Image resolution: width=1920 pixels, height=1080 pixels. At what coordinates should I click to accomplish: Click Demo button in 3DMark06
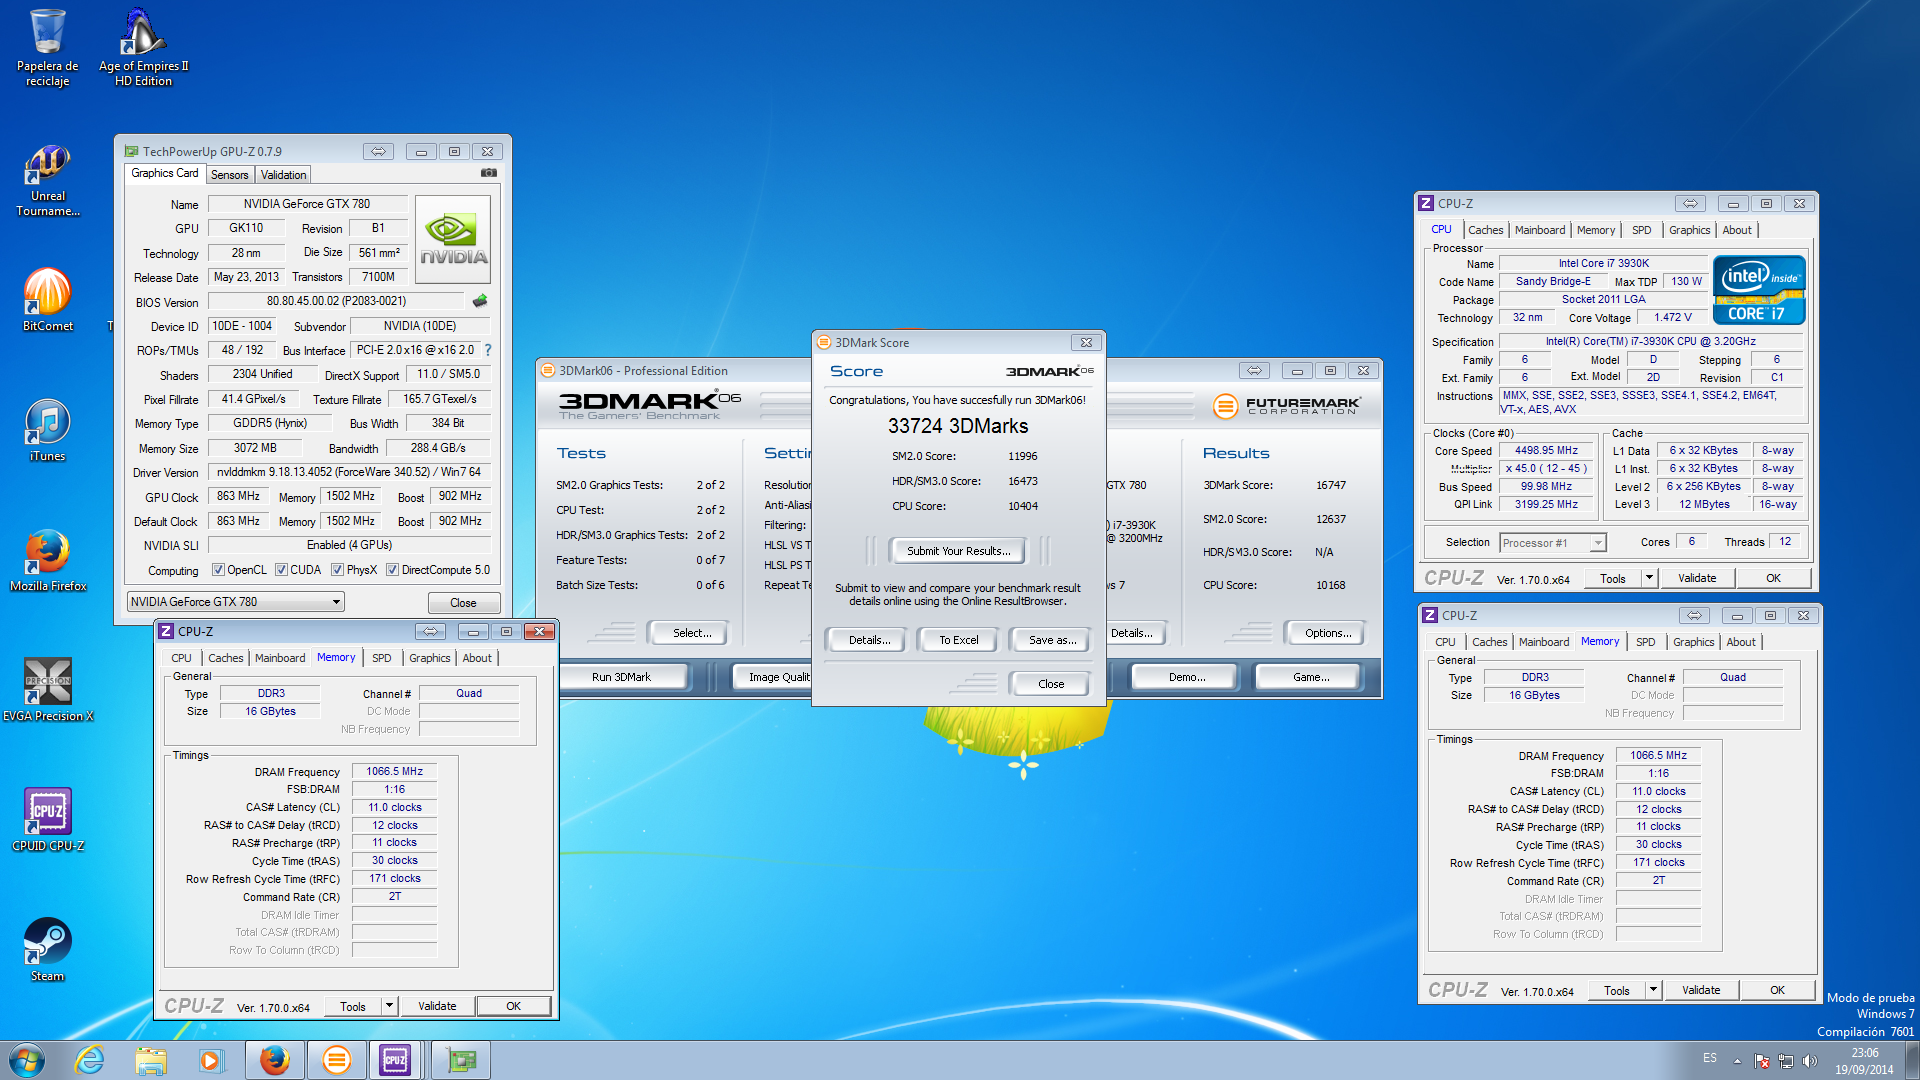[1186, 677]
